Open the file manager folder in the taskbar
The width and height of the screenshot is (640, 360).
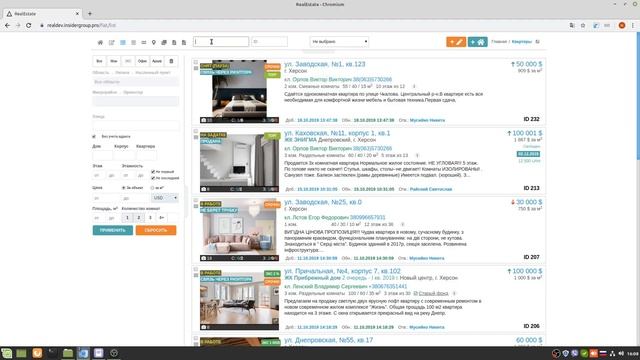coord(68,353)
